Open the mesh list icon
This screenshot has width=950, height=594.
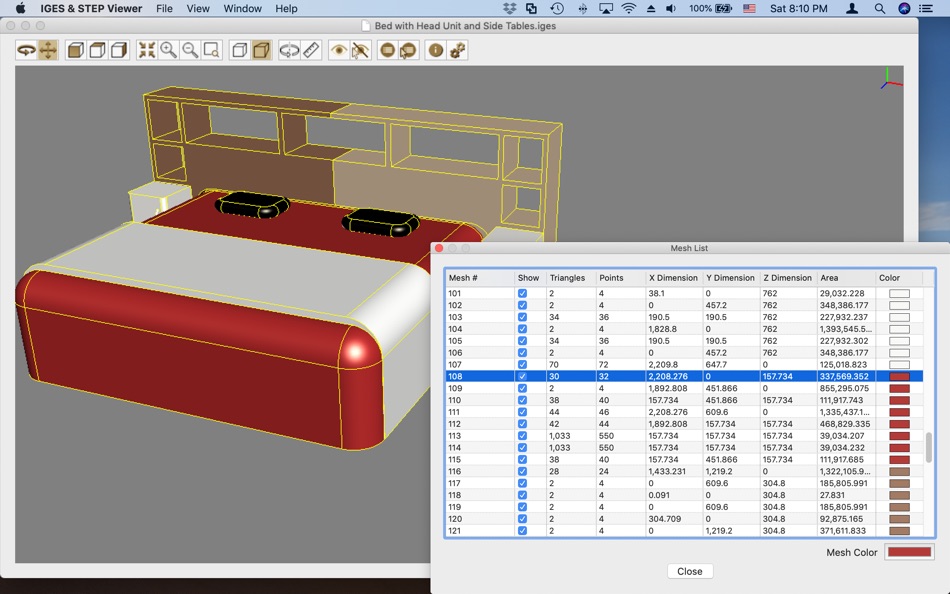(x=388, y=50)
